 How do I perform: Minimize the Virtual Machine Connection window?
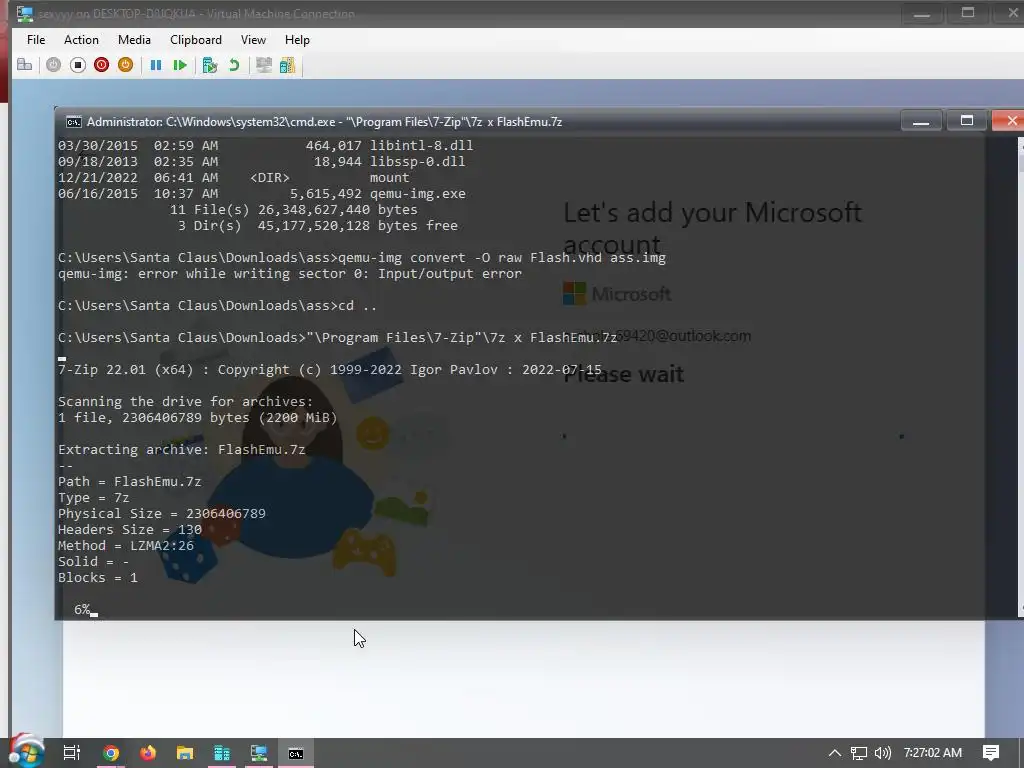coord(921,14)
